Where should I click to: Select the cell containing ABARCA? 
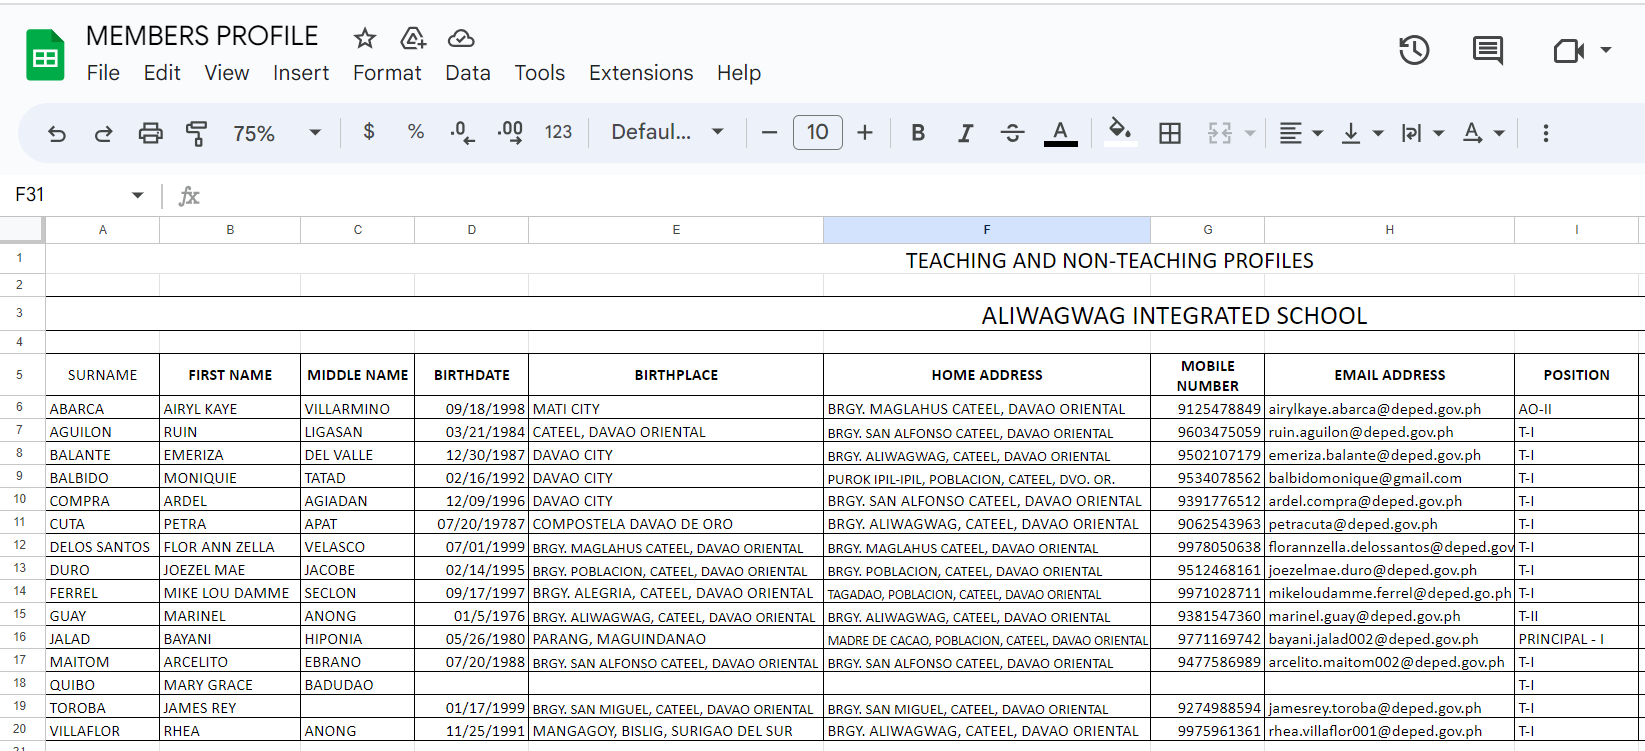(x=103, y=409)
